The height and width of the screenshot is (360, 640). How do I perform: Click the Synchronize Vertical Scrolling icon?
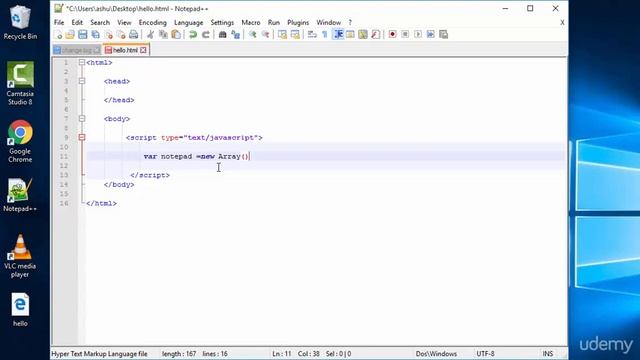(282, 35)
